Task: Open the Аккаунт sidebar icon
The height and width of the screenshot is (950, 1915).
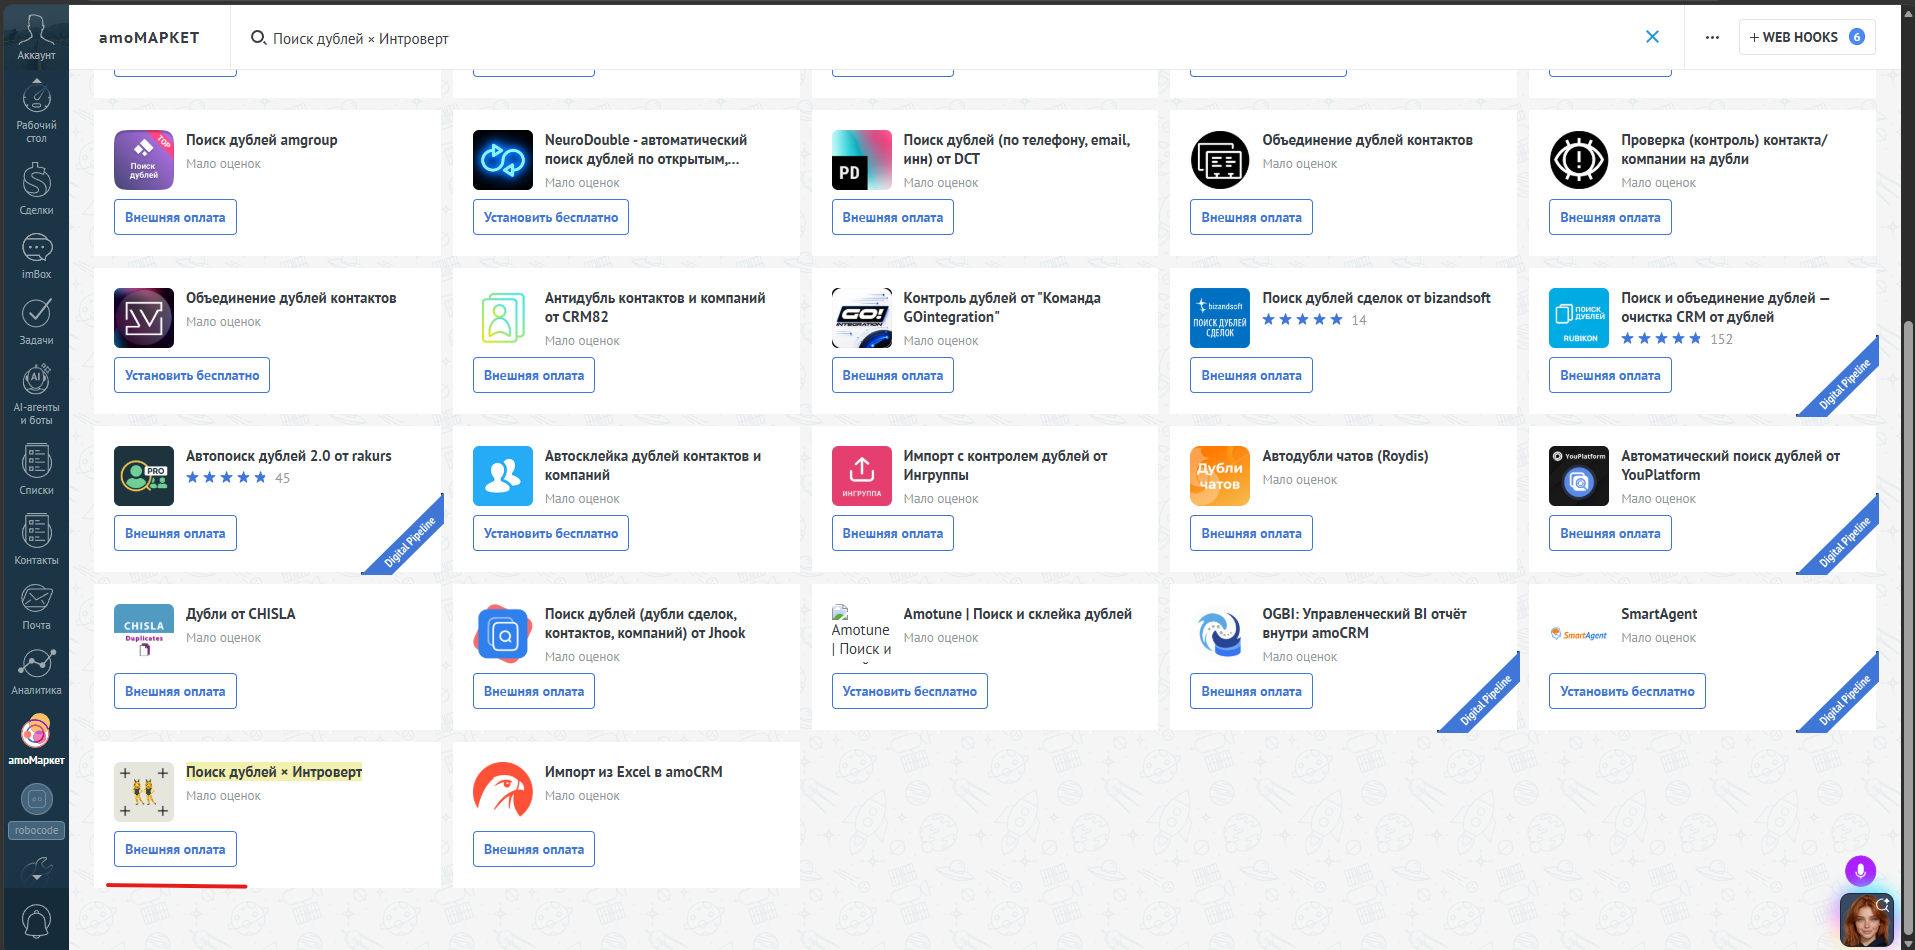Action: 36,35
